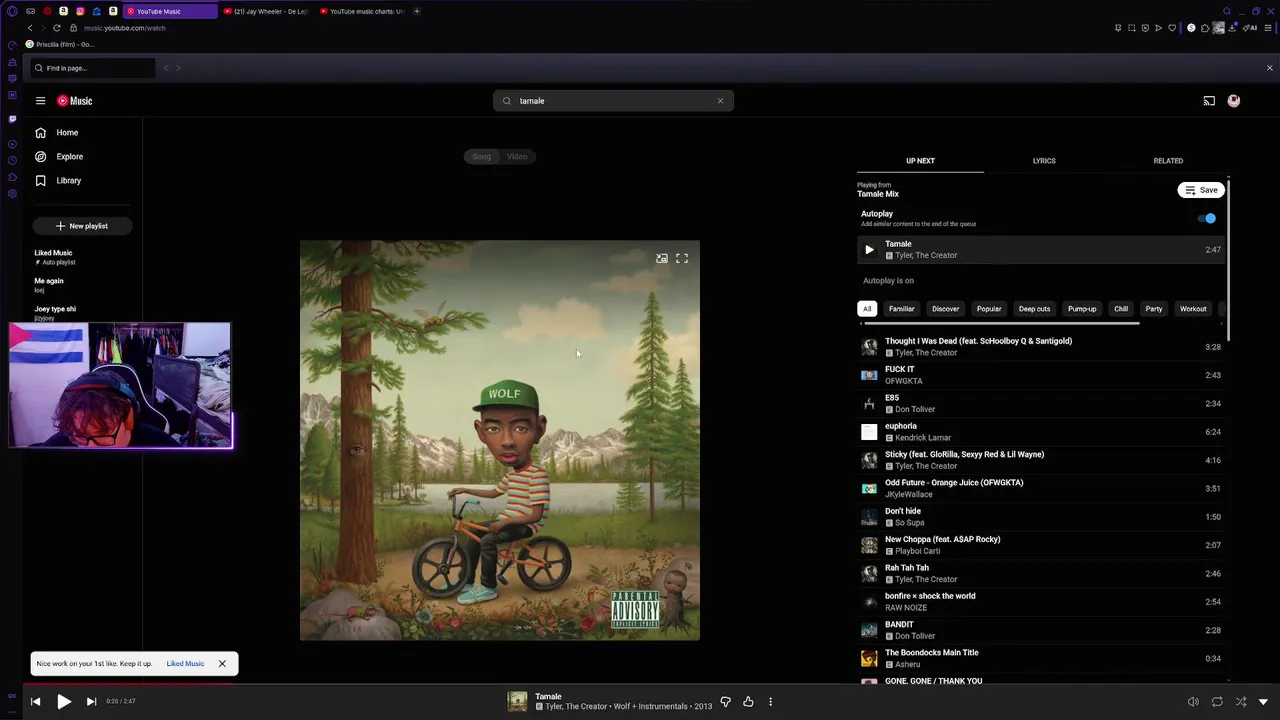Enter fullscreen on album art
1280x720 pixels.
682,259
